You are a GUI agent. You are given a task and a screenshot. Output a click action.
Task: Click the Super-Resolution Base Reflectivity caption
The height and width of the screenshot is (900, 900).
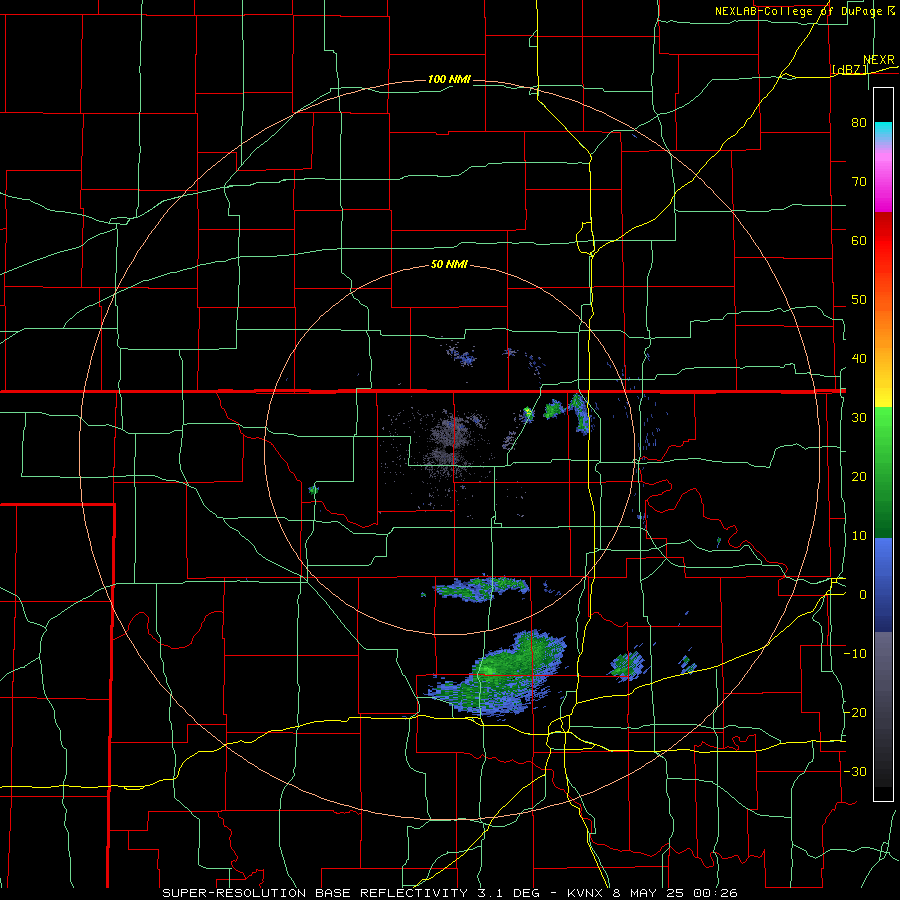450,893
